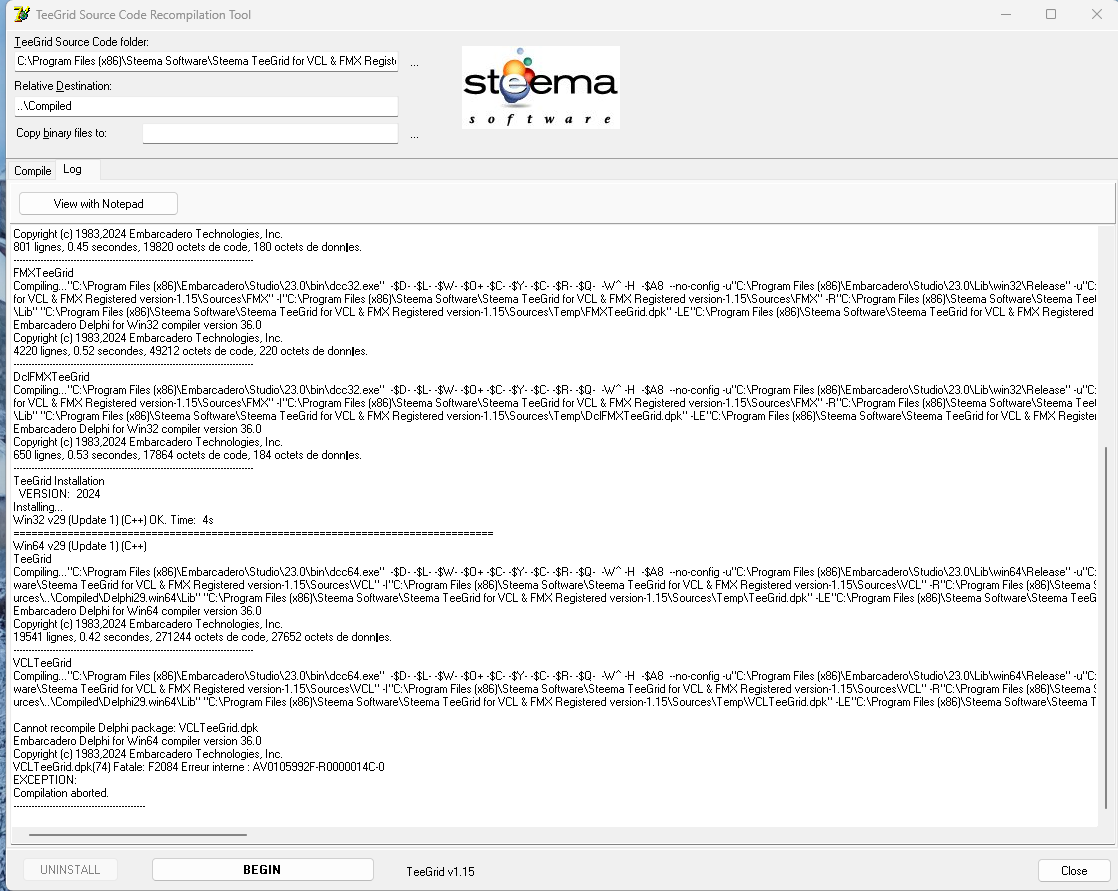This screenshot has height=891, width=1118.
Task: Click 'Compilation aborted.' log line
Action: point(61,793)
